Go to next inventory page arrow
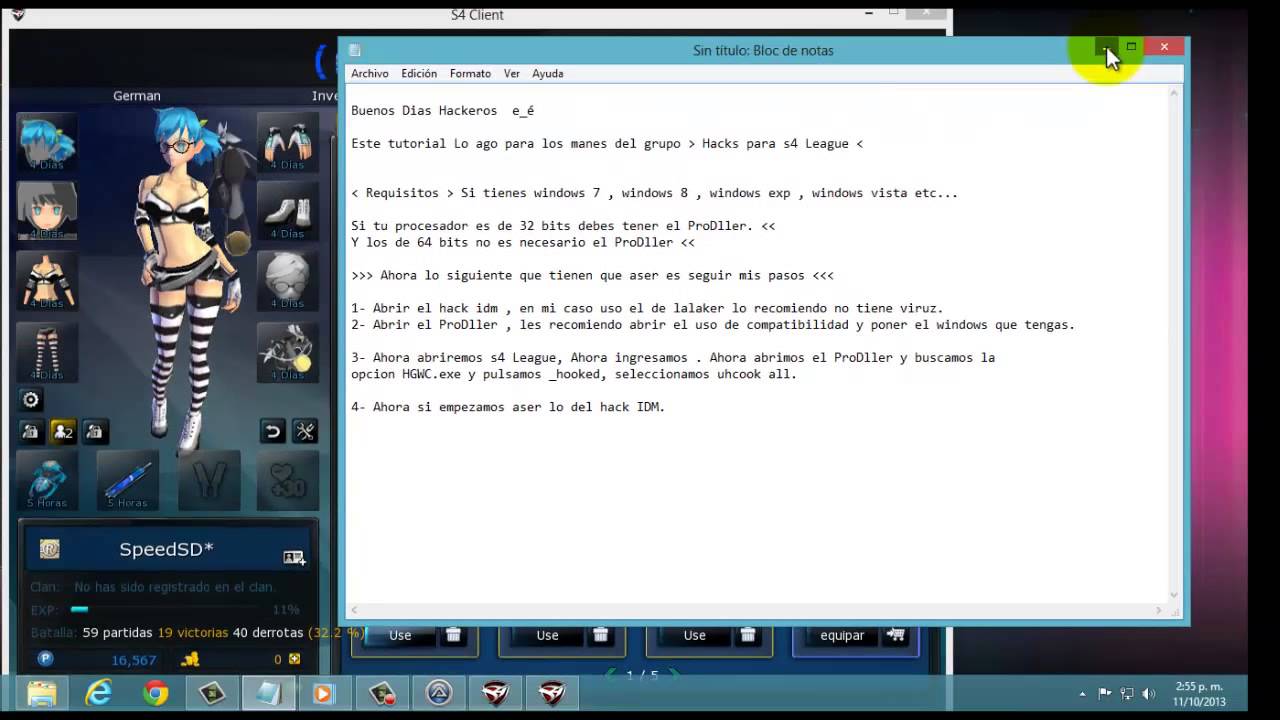The width and height of the screenshot is (1280, 720). pyautogui.click(x=675, y=674)
